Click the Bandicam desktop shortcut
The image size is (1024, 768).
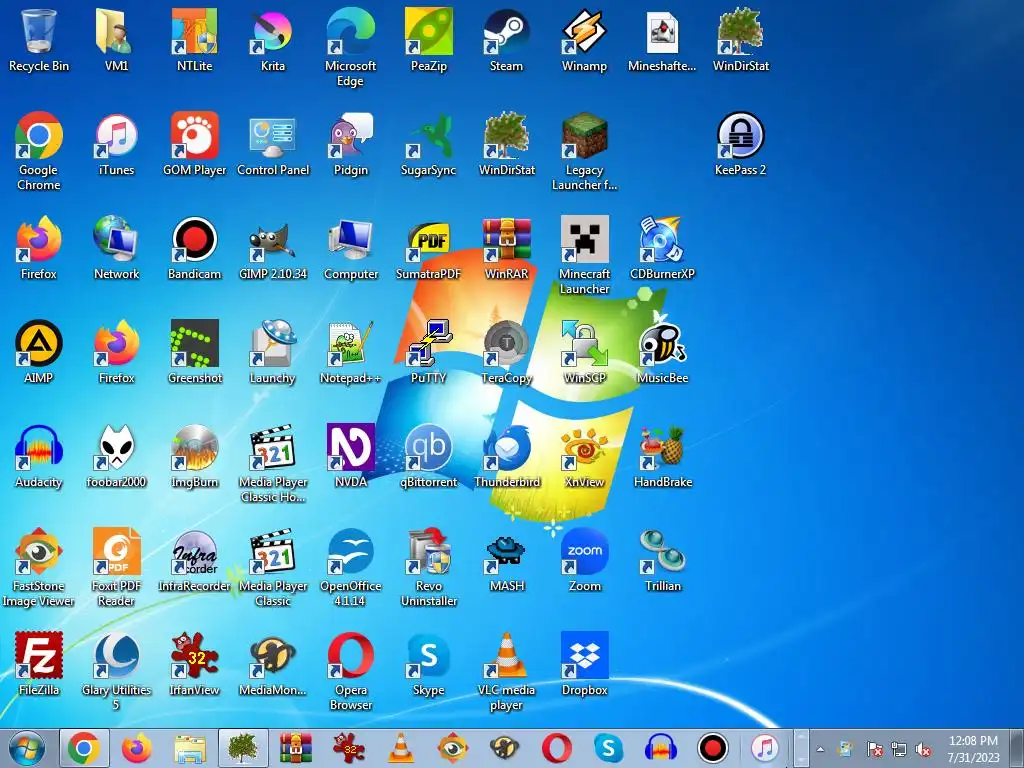(195, 248)
